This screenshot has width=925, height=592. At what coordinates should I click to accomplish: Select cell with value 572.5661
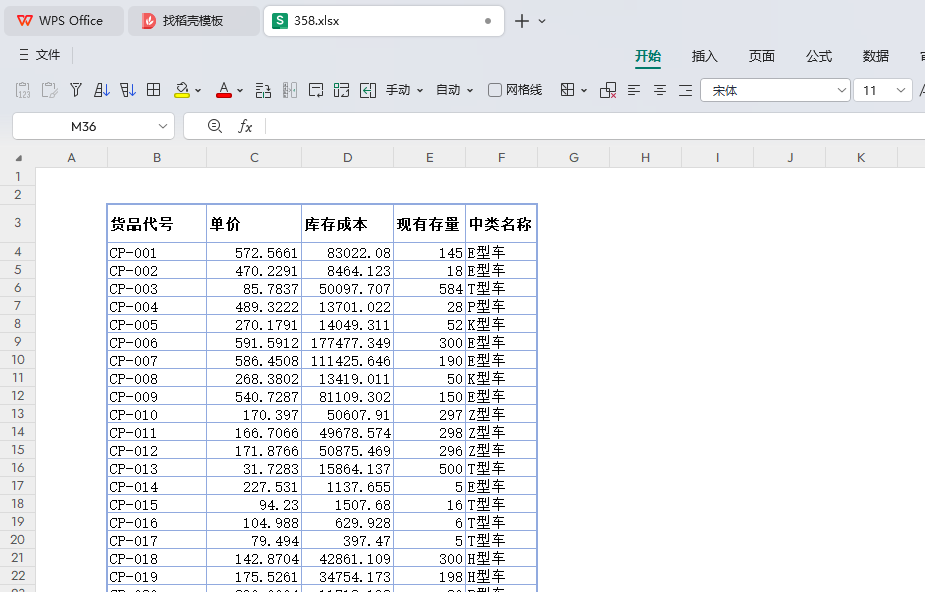[x=254, y=252]
